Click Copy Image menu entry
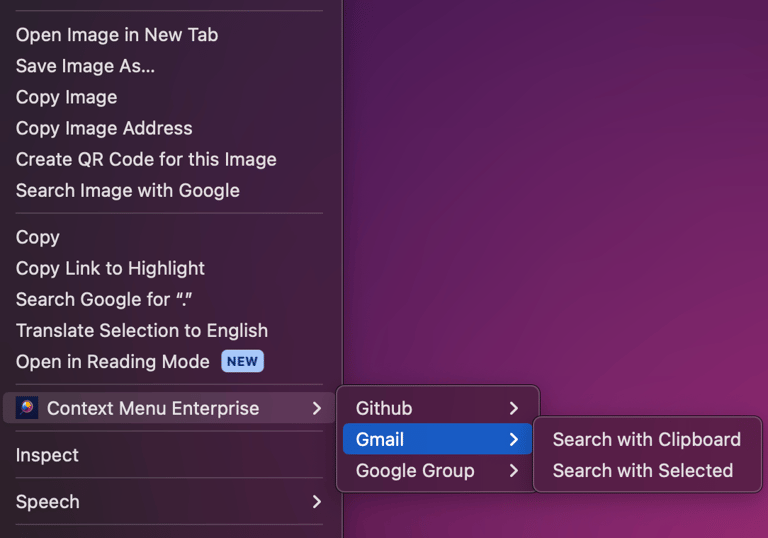768x538 pixels. (x=66, y=97)
